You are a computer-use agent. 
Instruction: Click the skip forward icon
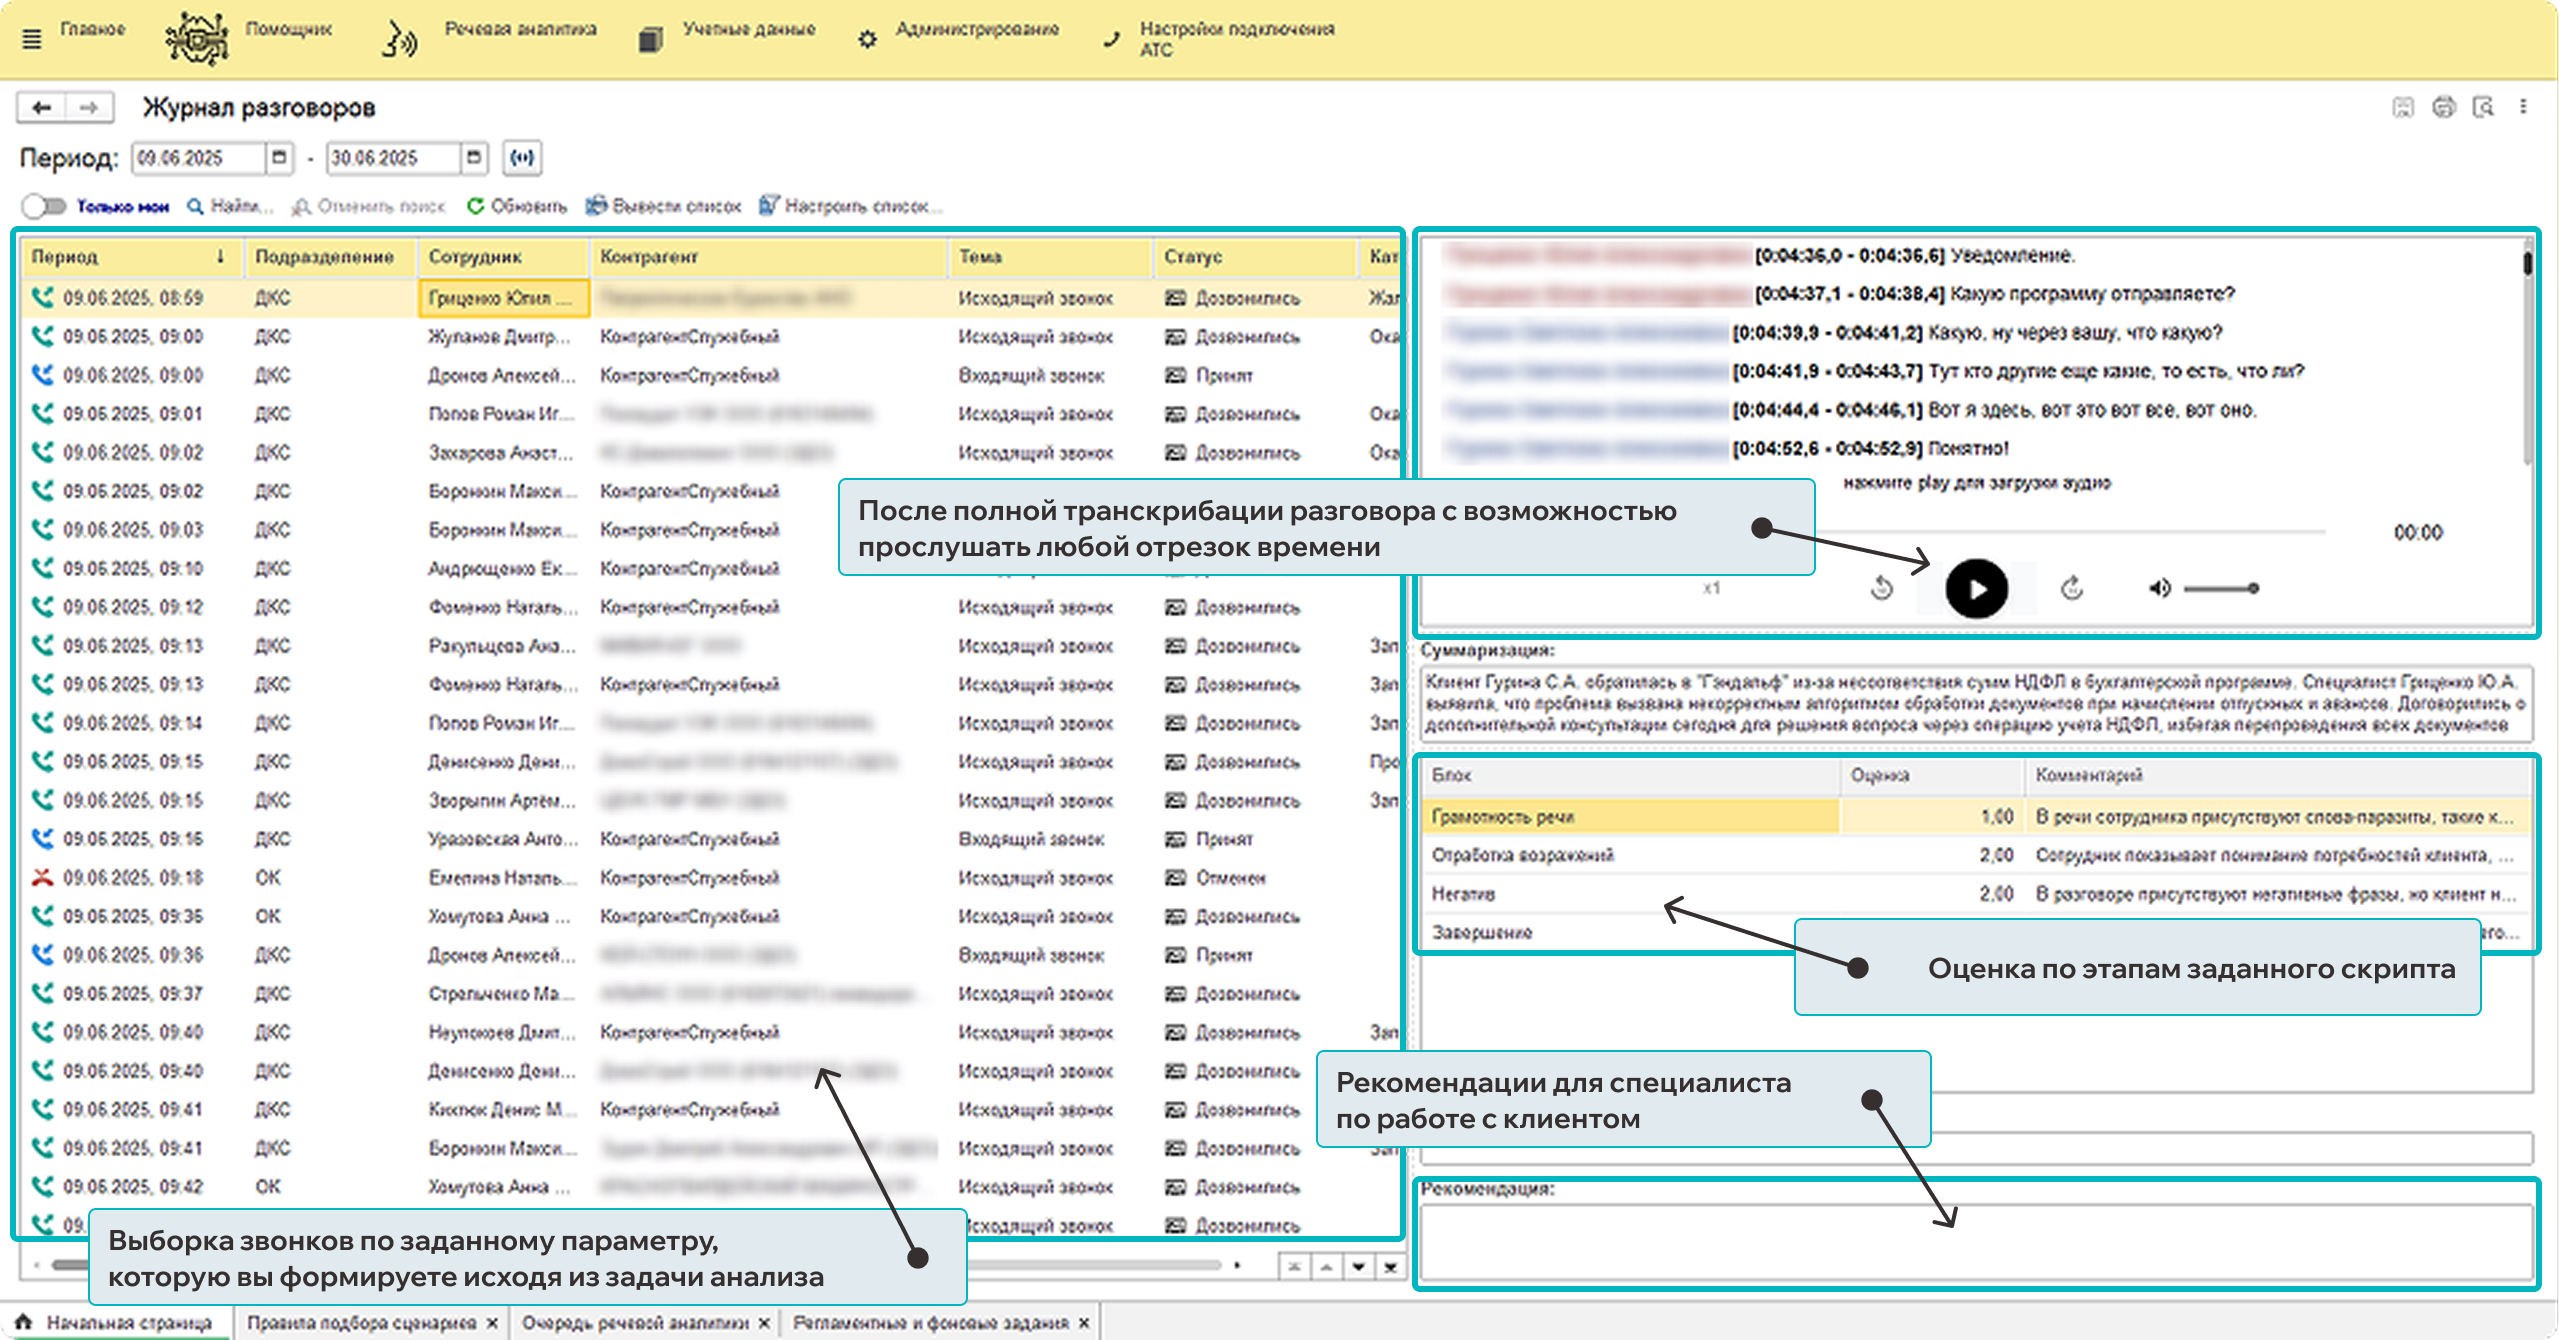tap(2071, 588)
